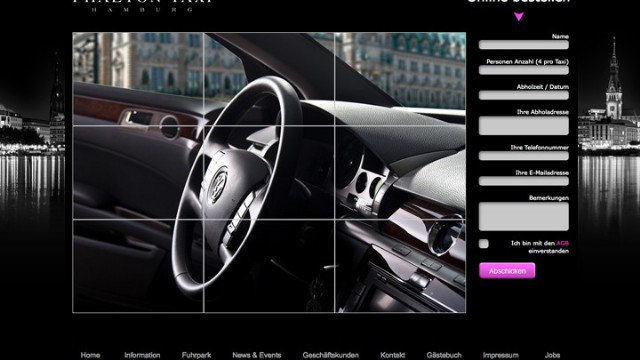Select the Ihre Abholadresse text box
Screen dimensions: 640x360
pyautogui.click(x=524, y=126)
